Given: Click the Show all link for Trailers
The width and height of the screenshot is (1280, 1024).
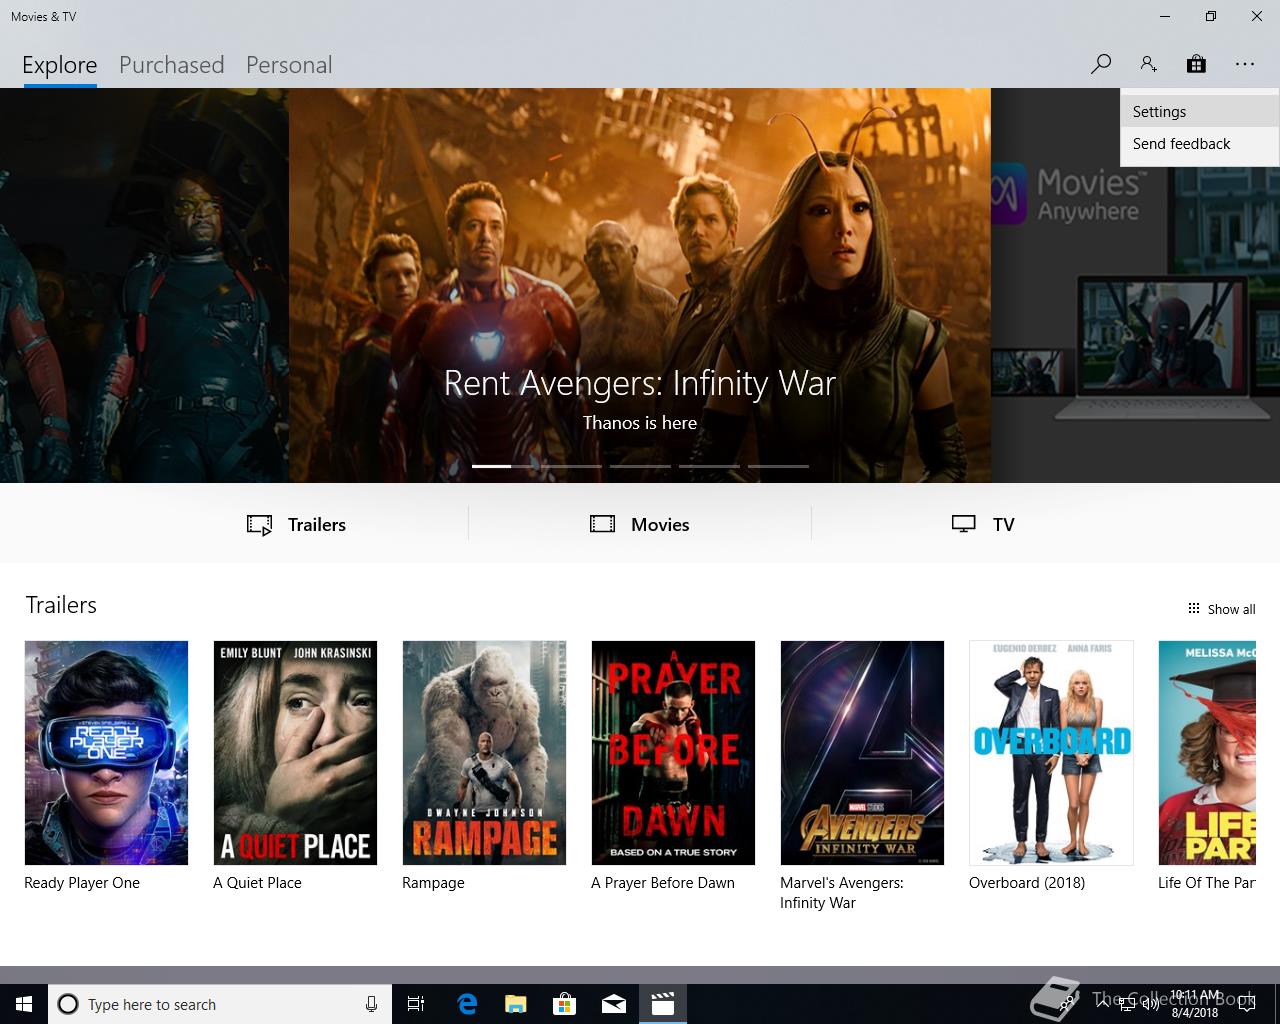Looking at the screenshot, I should 1231,609.
